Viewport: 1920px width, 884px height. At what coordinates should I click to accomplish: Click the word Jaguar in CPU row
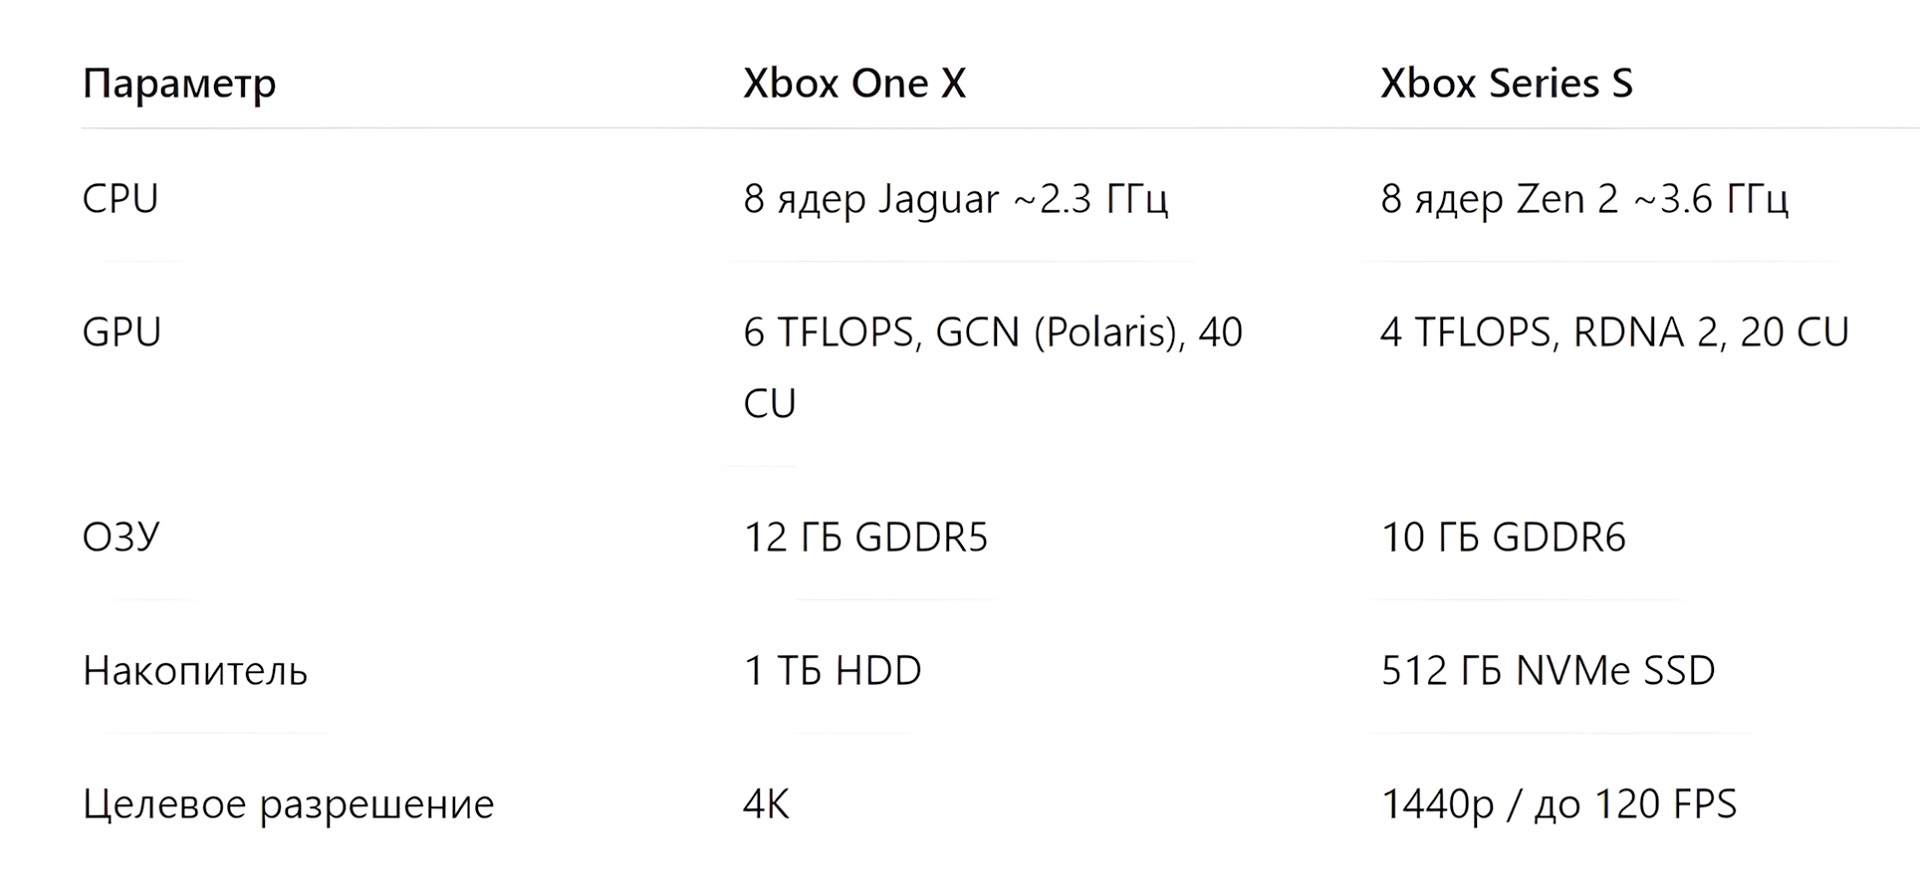938,199
